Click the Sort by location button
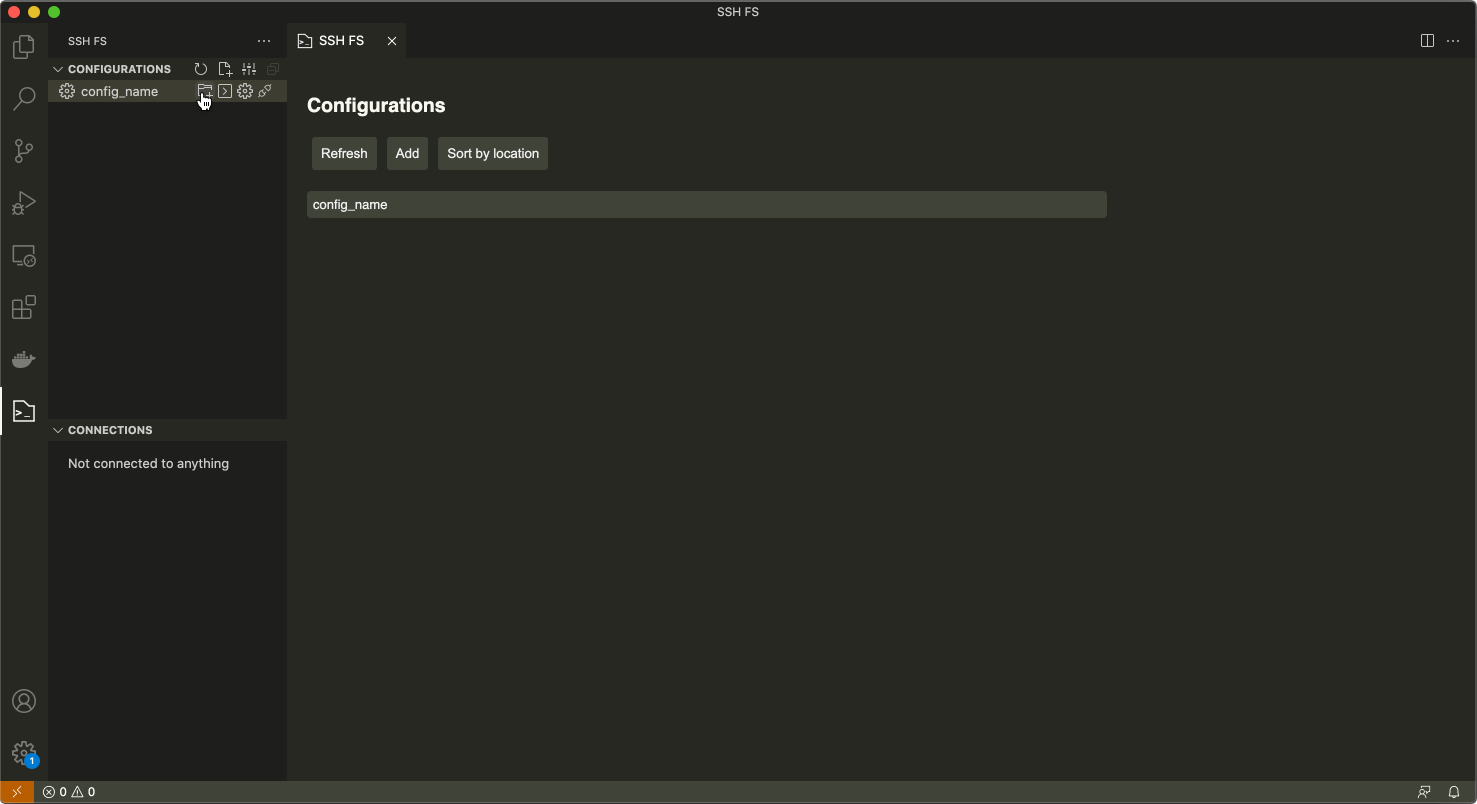This screenshot has height=804, width=1477. pos(493,153)
